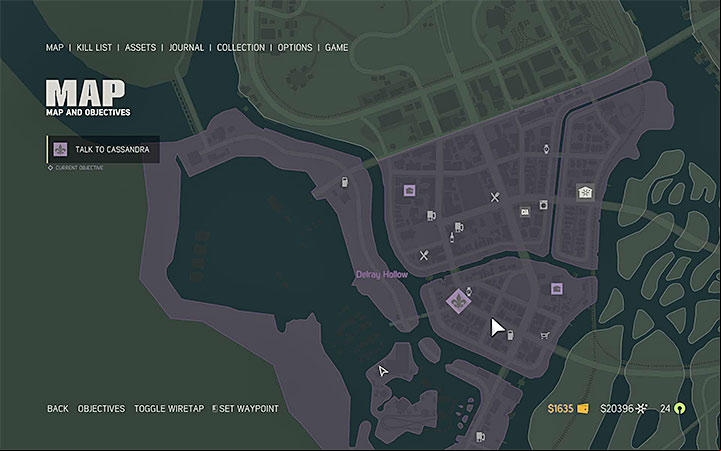Click the yellow marker icon beside 24
Image resolution: width=721 pixels, height=451 pixels.
coord(680,408)
